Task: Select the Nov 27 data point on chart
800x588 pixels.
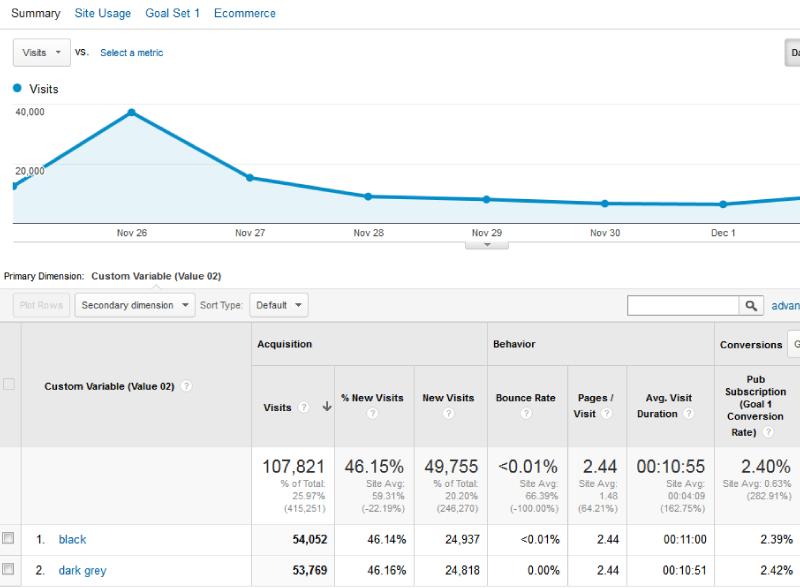Action: (x=250, y=178)
